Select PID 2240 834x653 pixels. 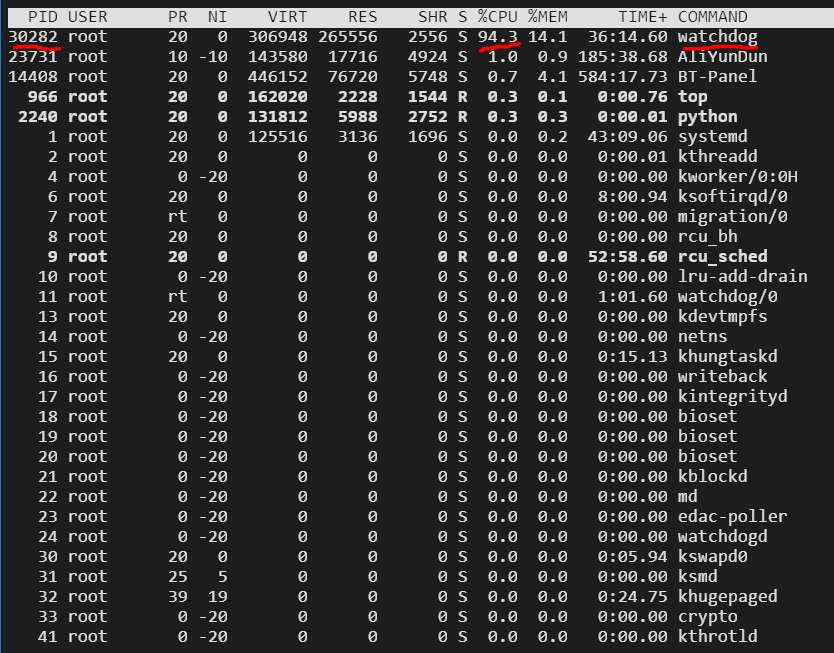pyautogui.click(x=38, y=117)
